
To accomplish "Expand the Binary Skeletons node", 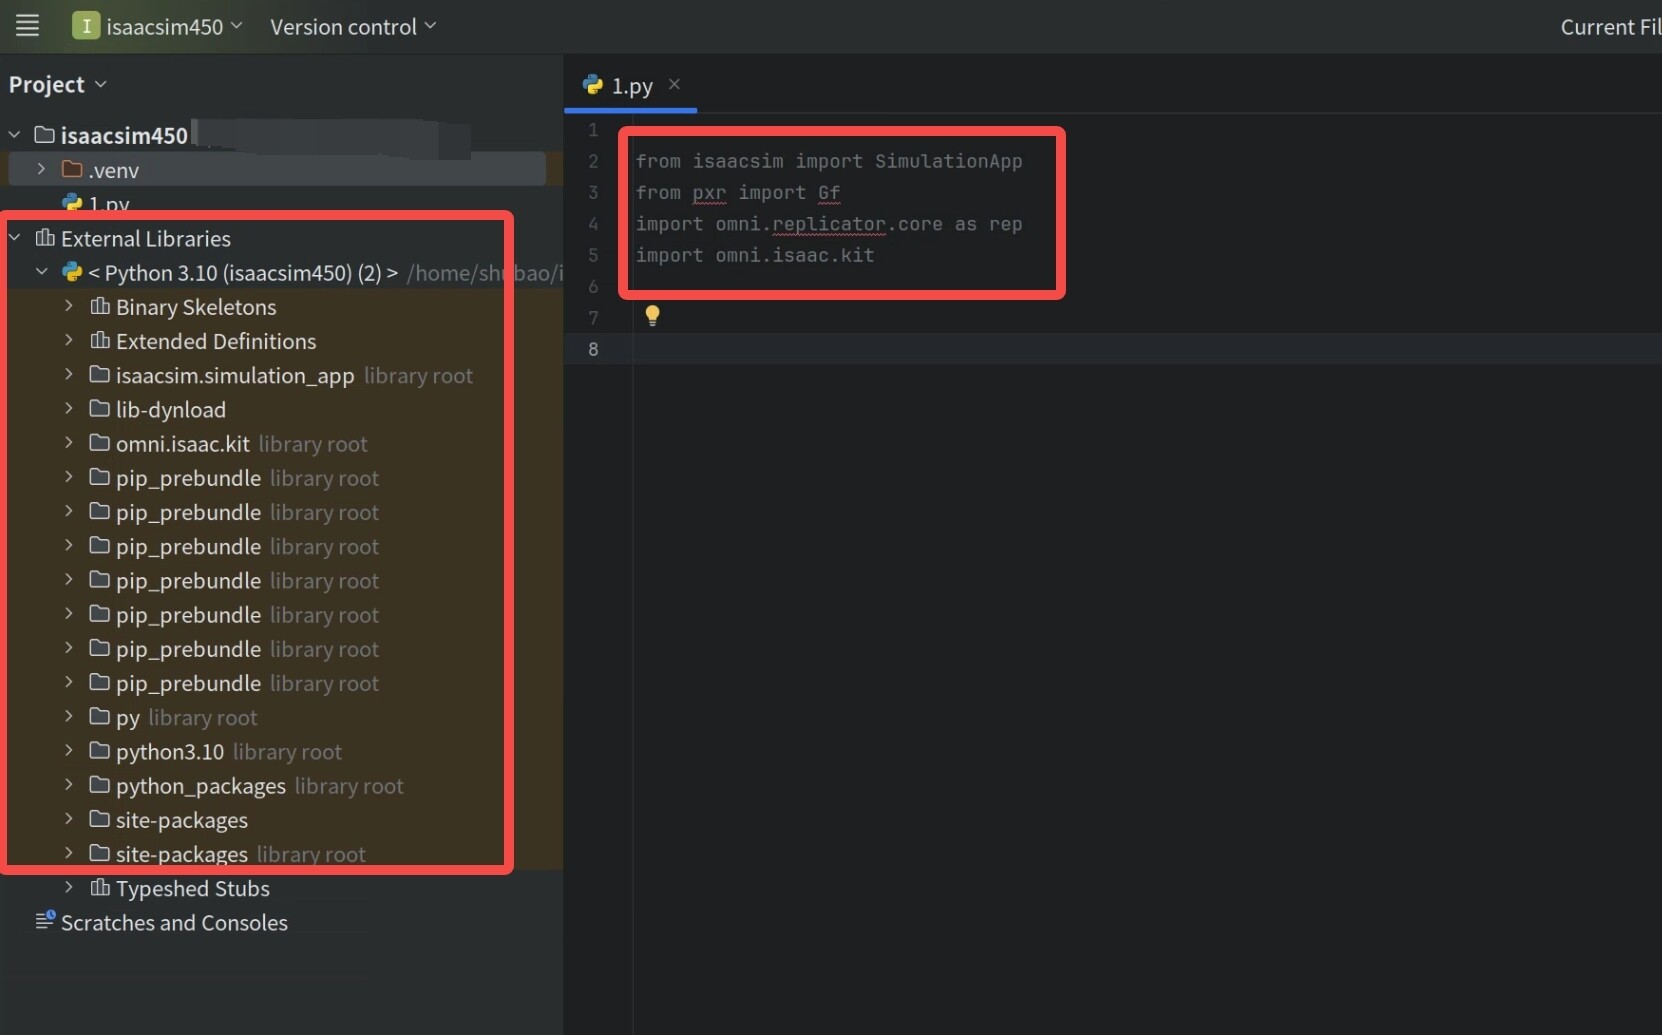I will (69, 306).
